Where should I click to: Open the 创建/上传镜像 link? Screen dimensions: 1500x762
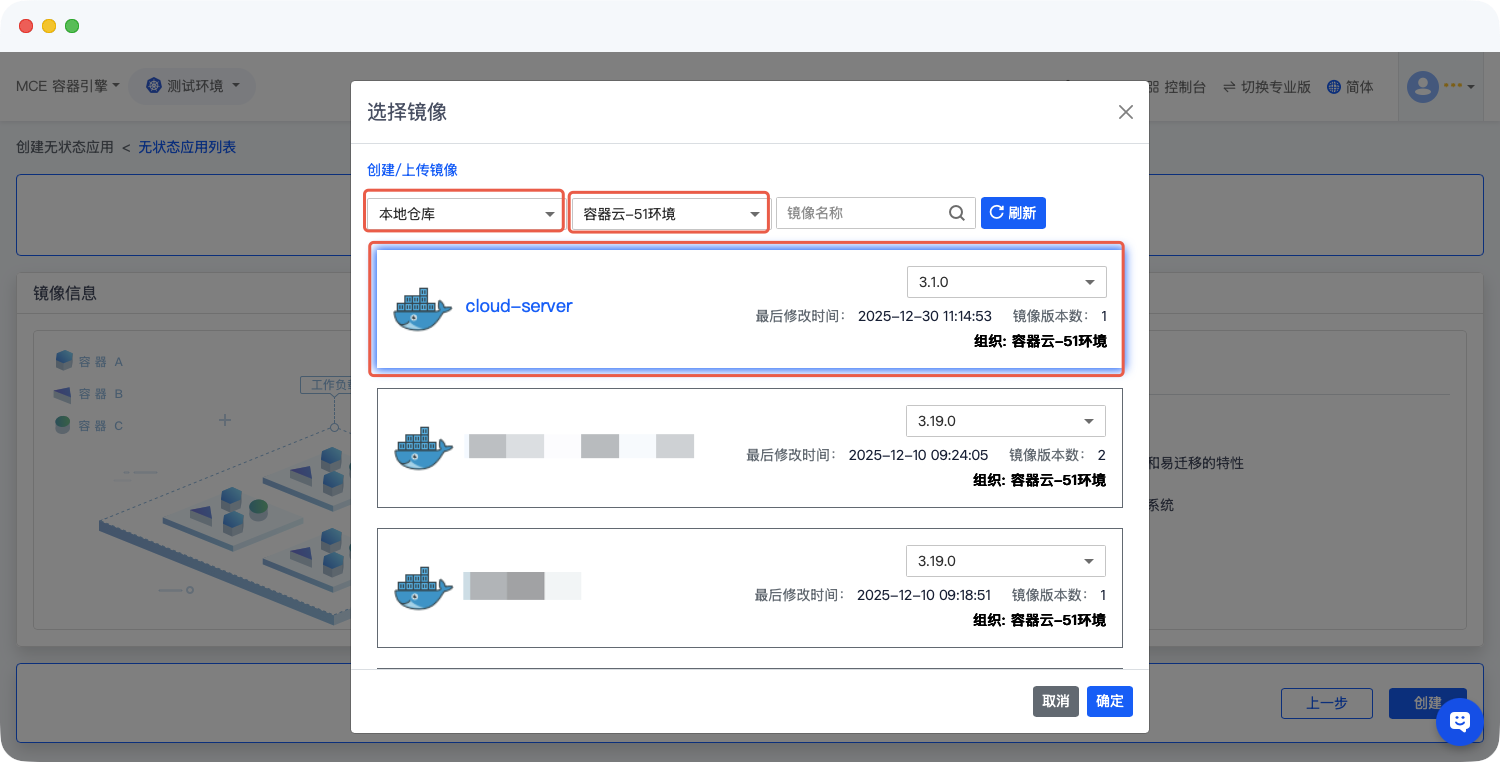[412, 170]
